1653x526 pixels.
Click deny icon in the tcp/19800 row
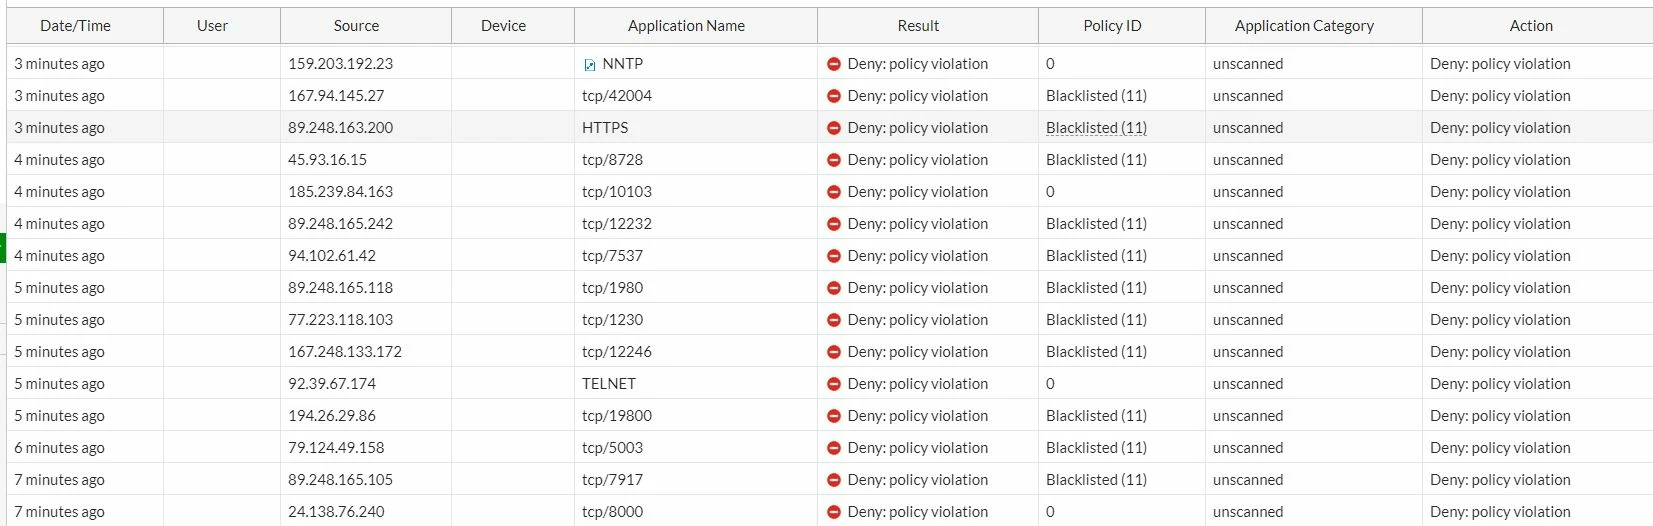[x=833, y=416]
